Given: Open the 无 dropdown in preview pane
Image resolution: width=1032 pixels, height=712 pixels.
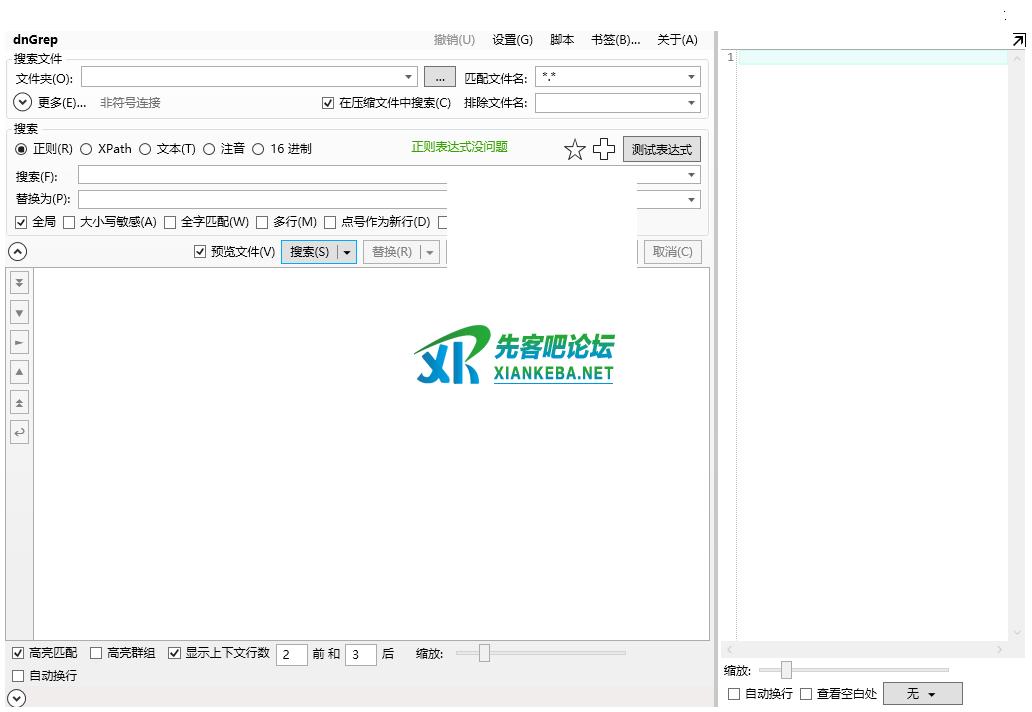Looking at the screenshot, I should point(922,694).
